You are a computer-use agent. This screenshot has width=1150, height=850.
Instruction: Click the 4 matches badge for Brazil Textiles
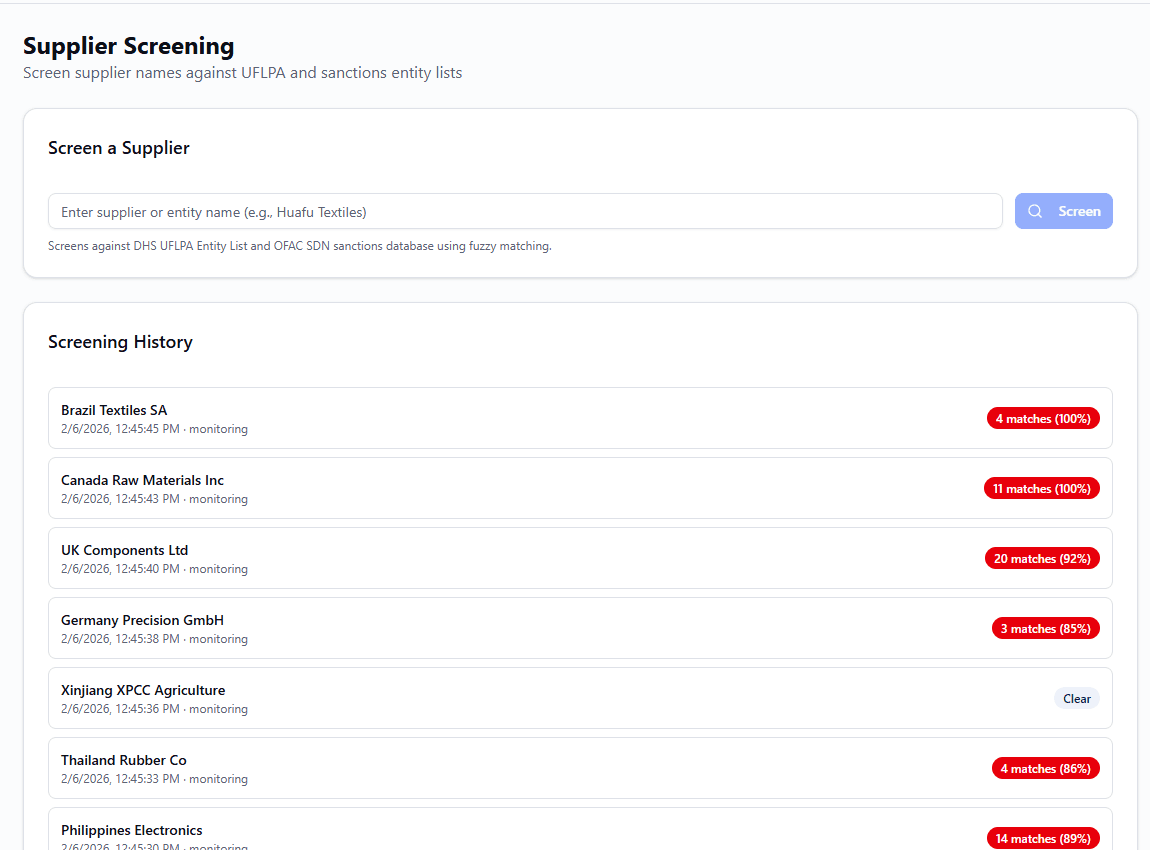[x=1043, y=418]
